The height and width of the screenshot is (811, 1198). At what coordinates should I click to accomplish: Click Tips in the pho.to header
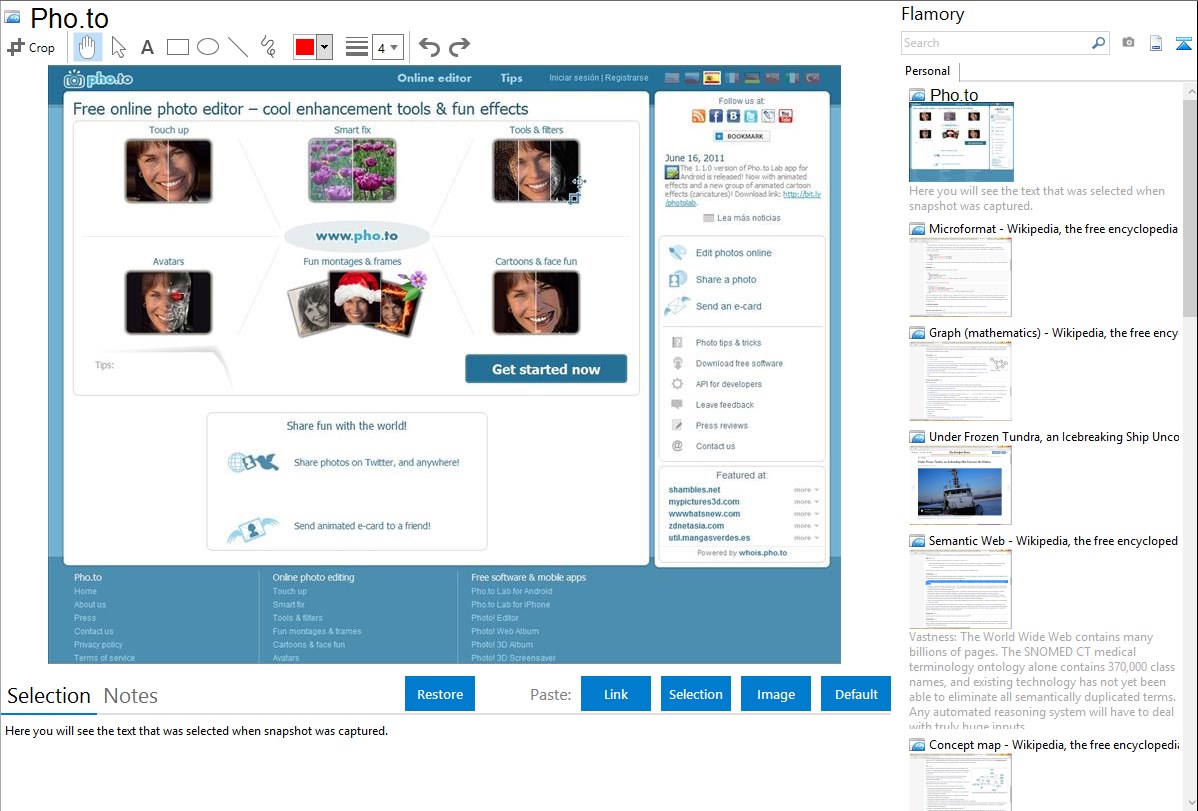pos(511,78)
